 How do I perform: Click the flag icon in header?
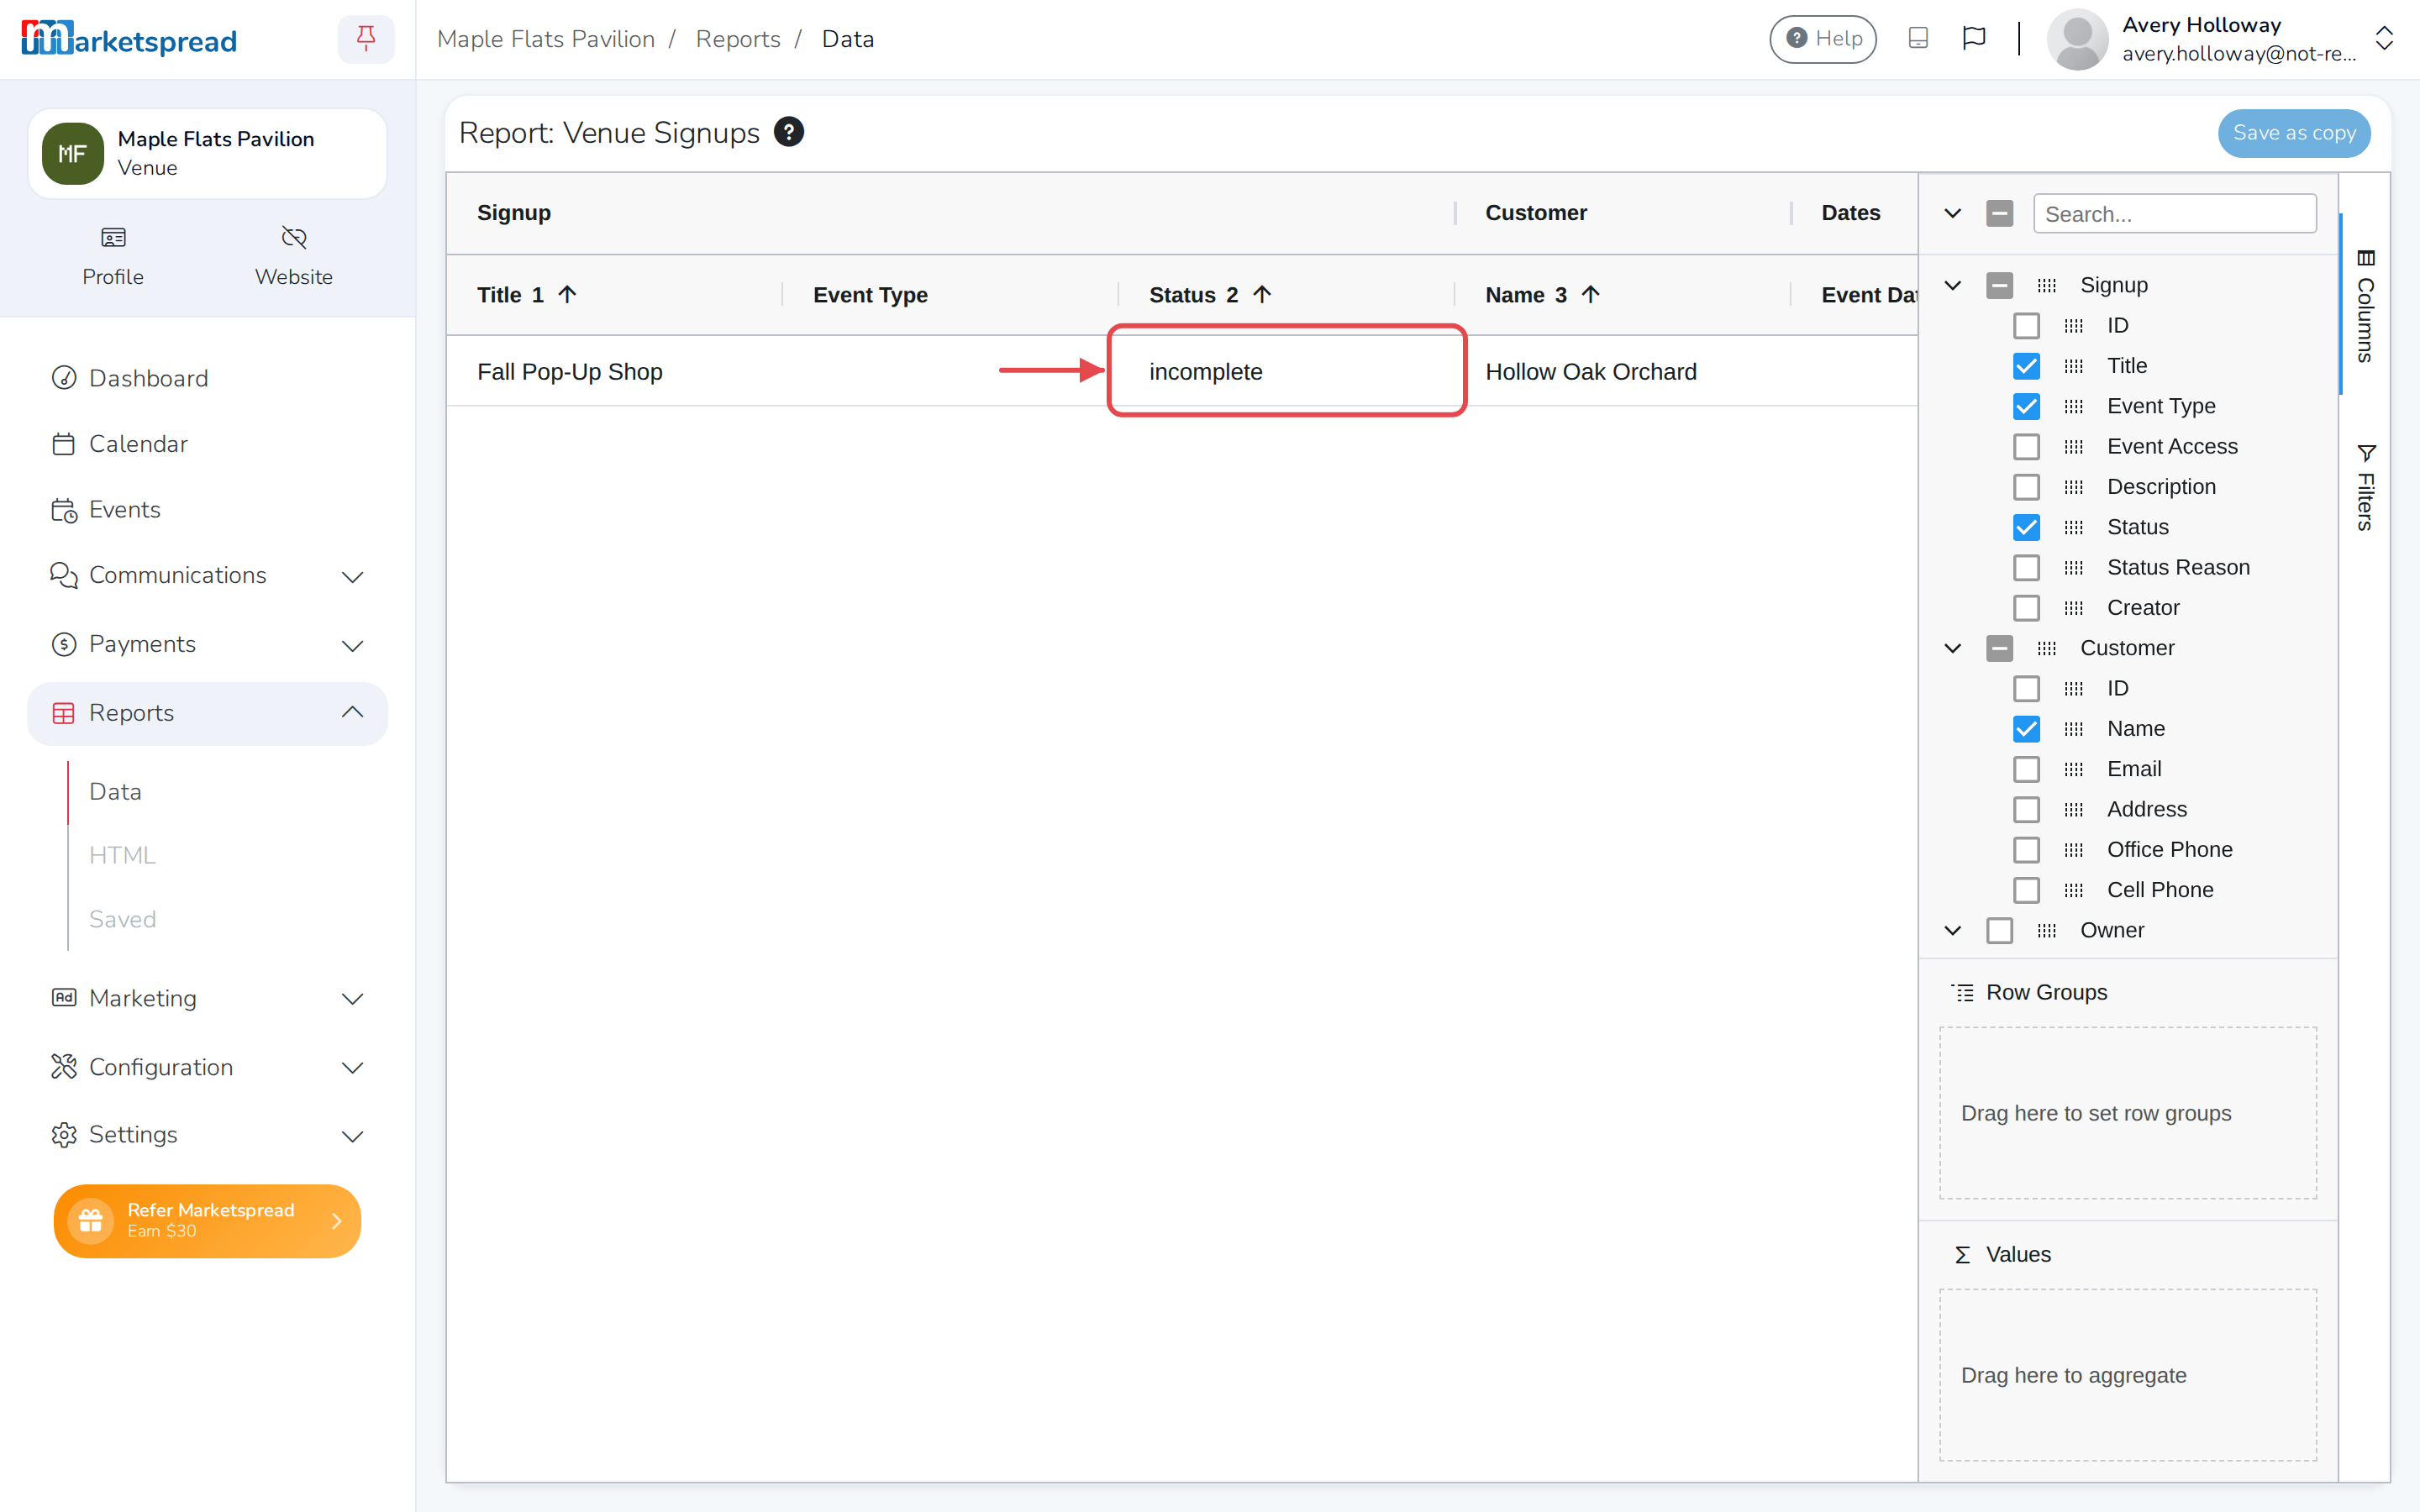coord(1974,38)
